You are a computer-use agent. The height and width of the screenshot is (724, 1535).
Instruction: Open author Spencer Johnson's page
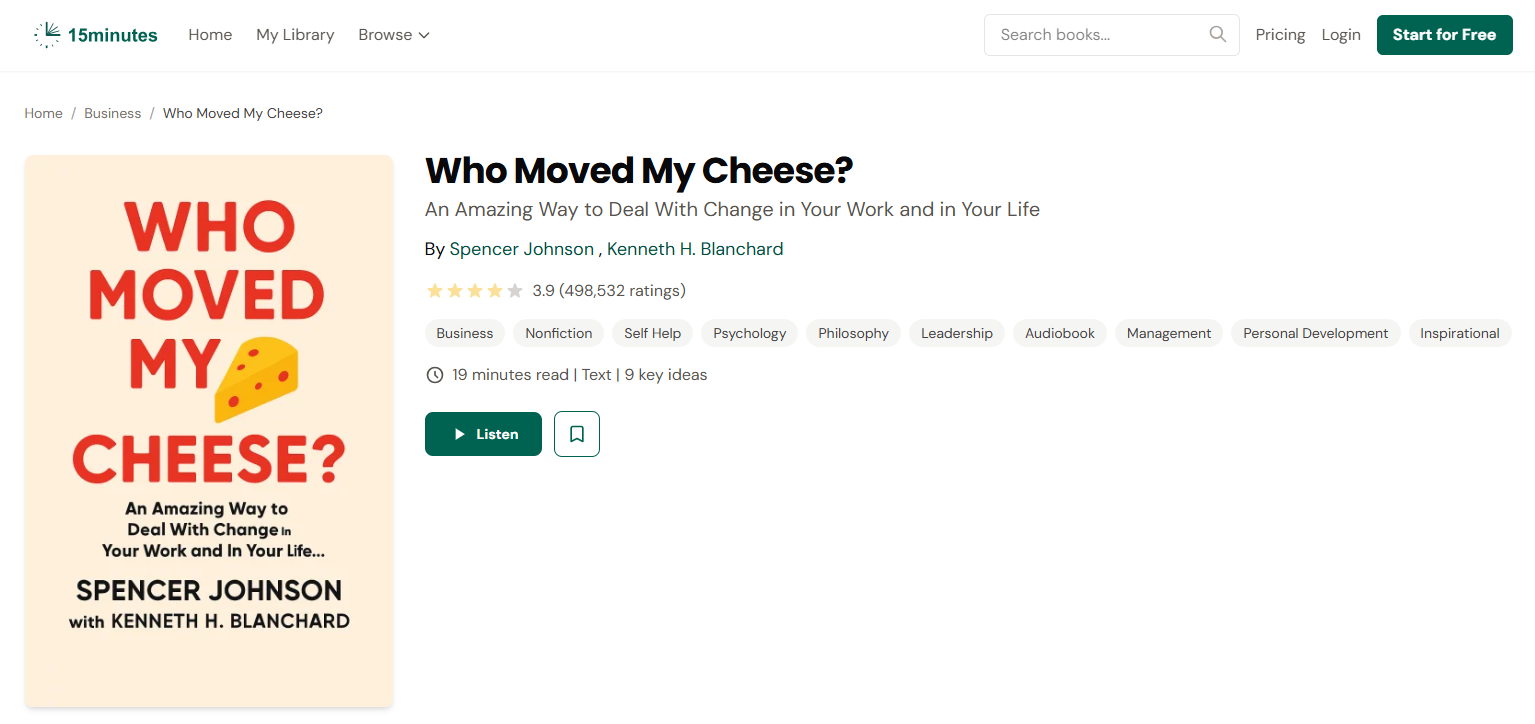[521, 249]
